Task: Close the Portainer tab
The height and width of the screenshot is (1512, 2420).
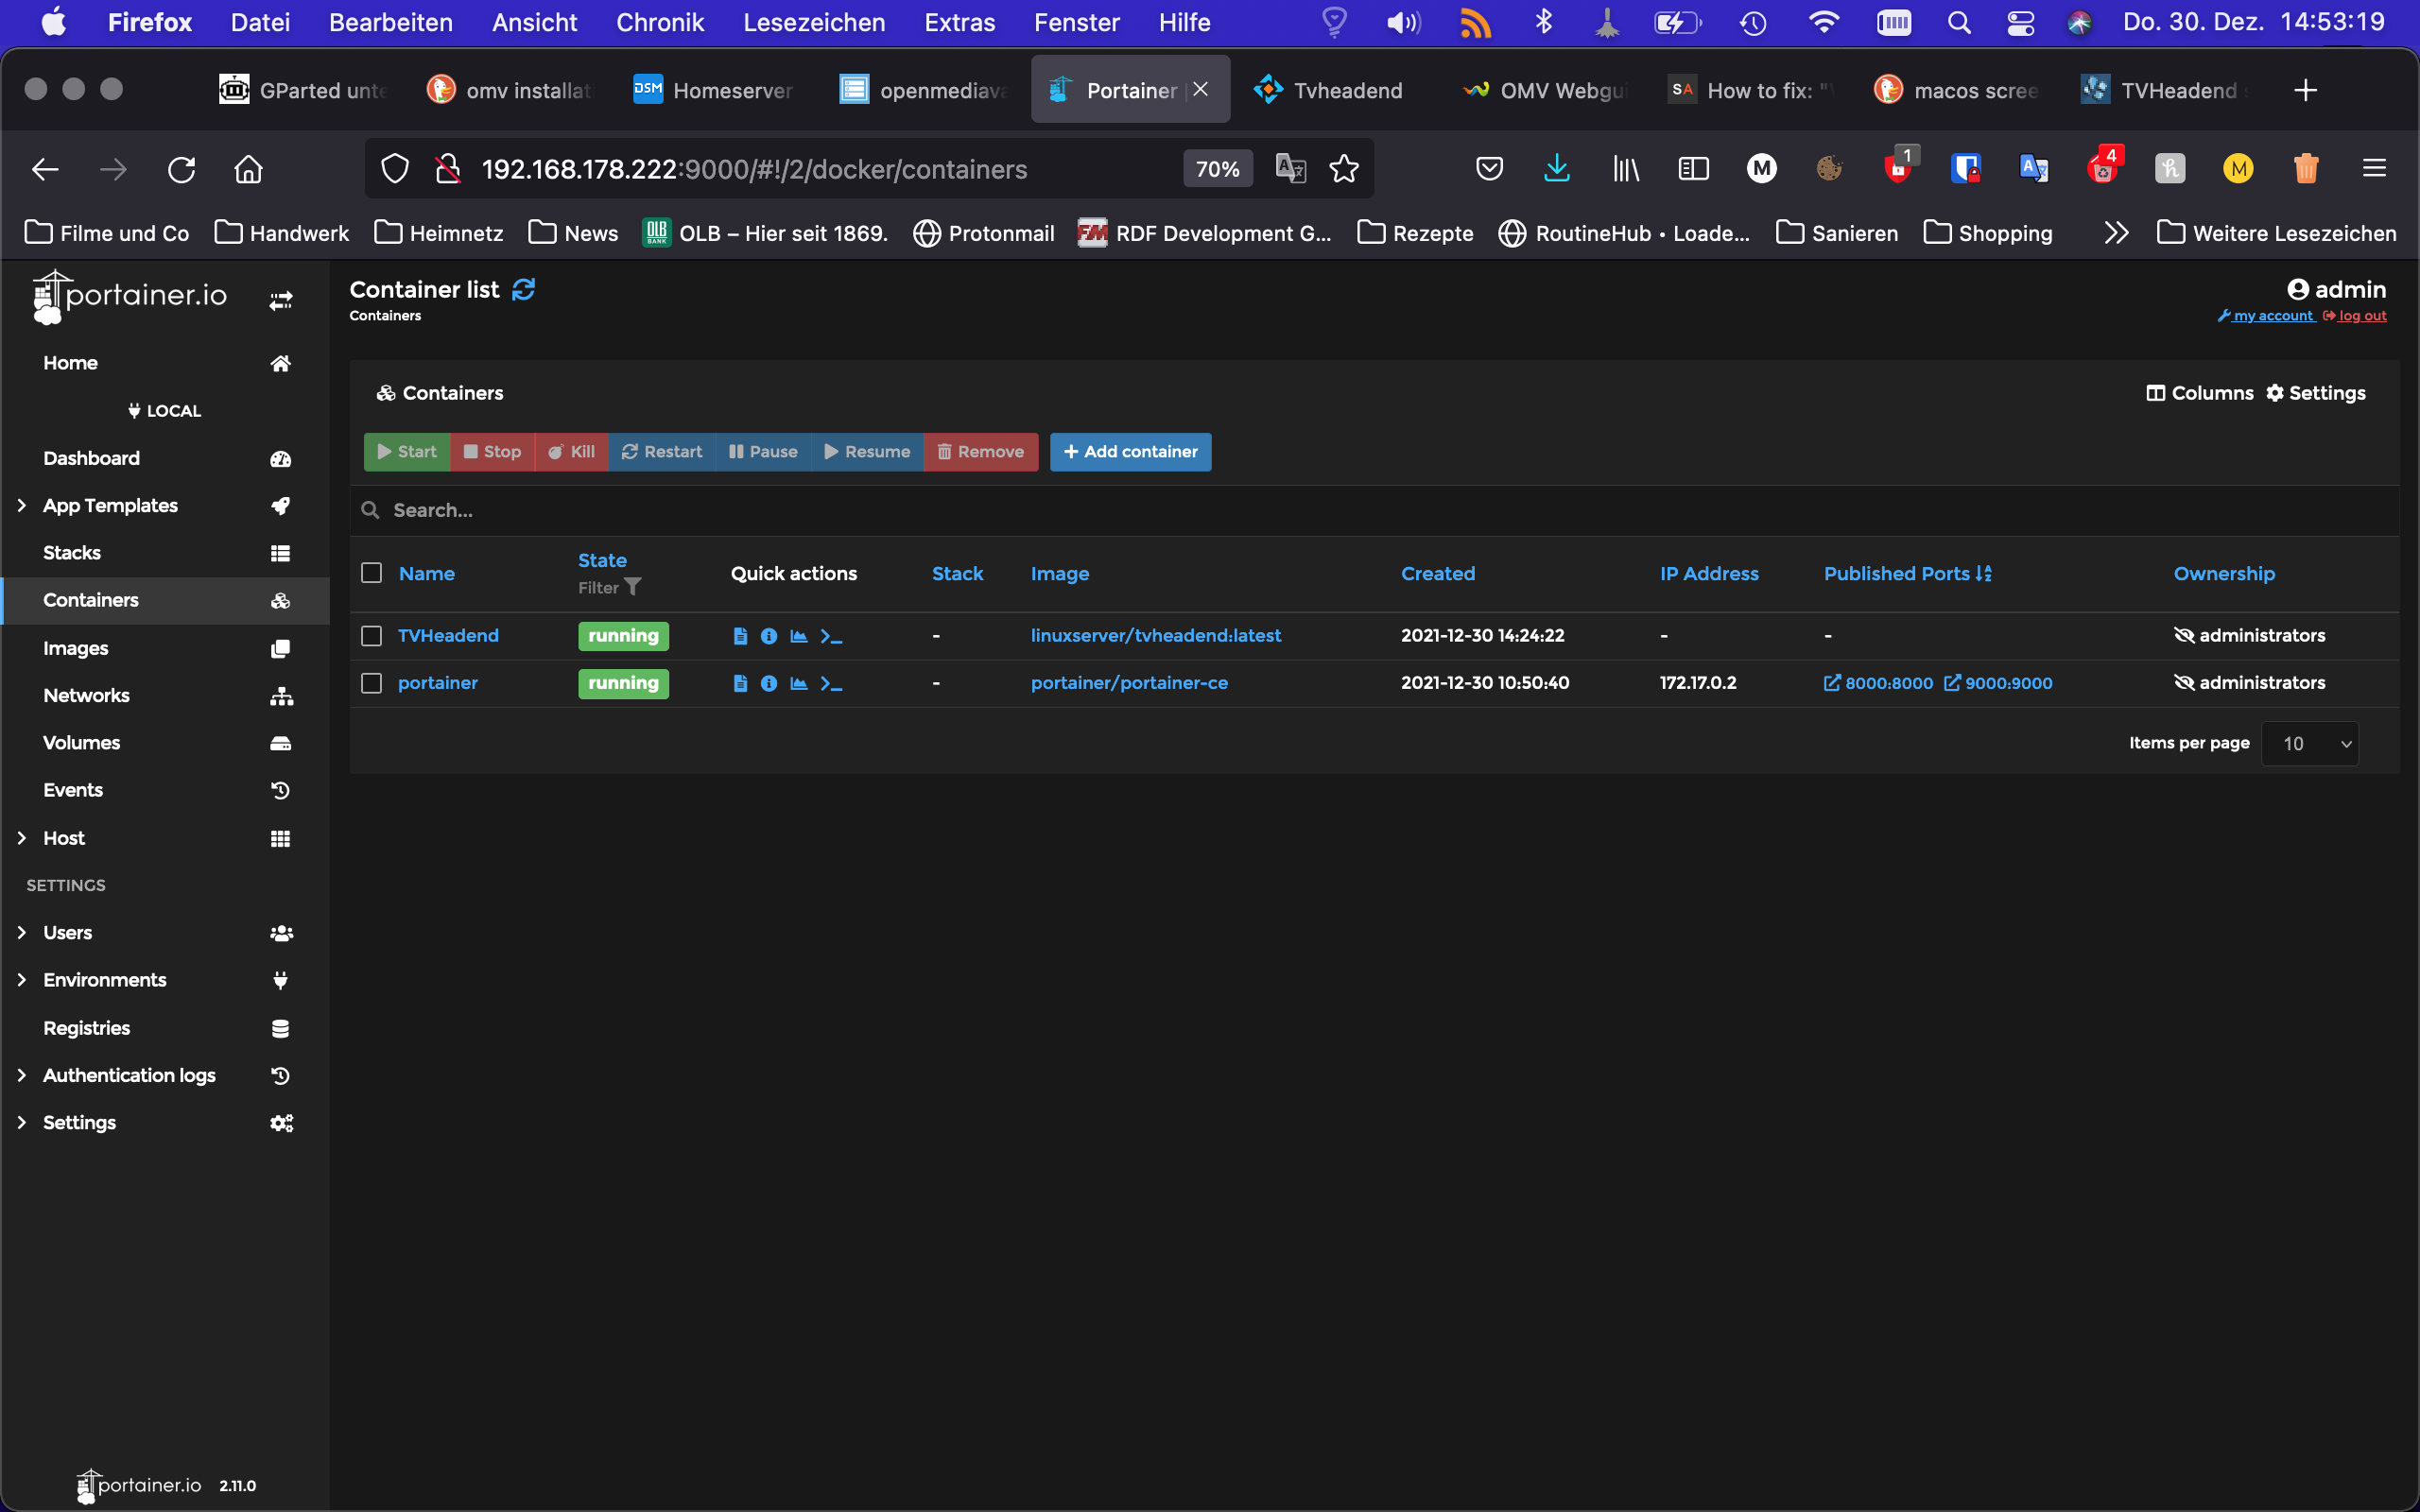Action: tap(1200, 90)
